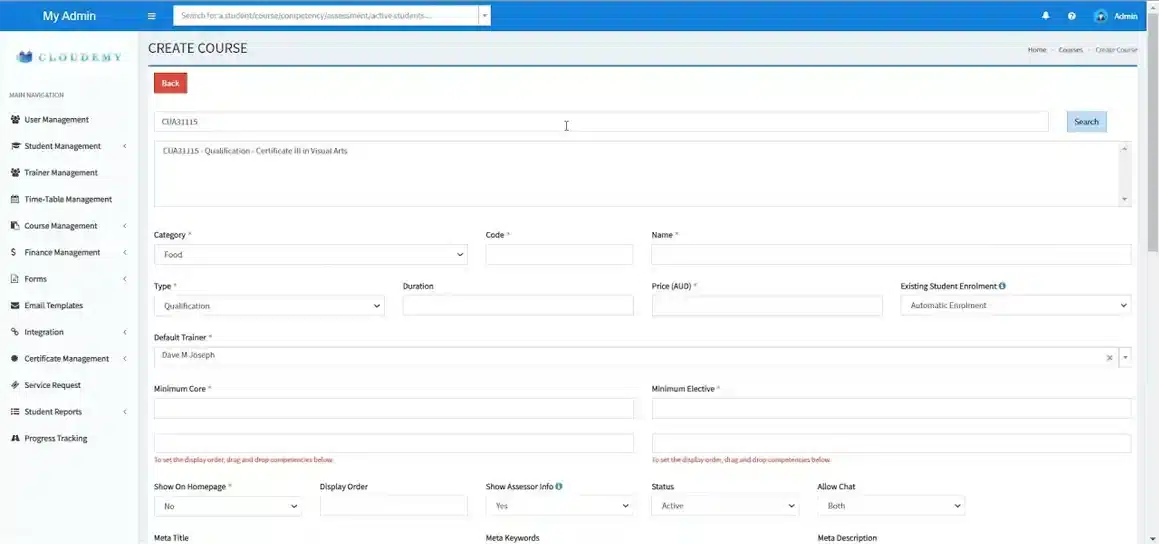Go to Courses breadcrumb link
1159x544 pixels.
point(1070,50)
